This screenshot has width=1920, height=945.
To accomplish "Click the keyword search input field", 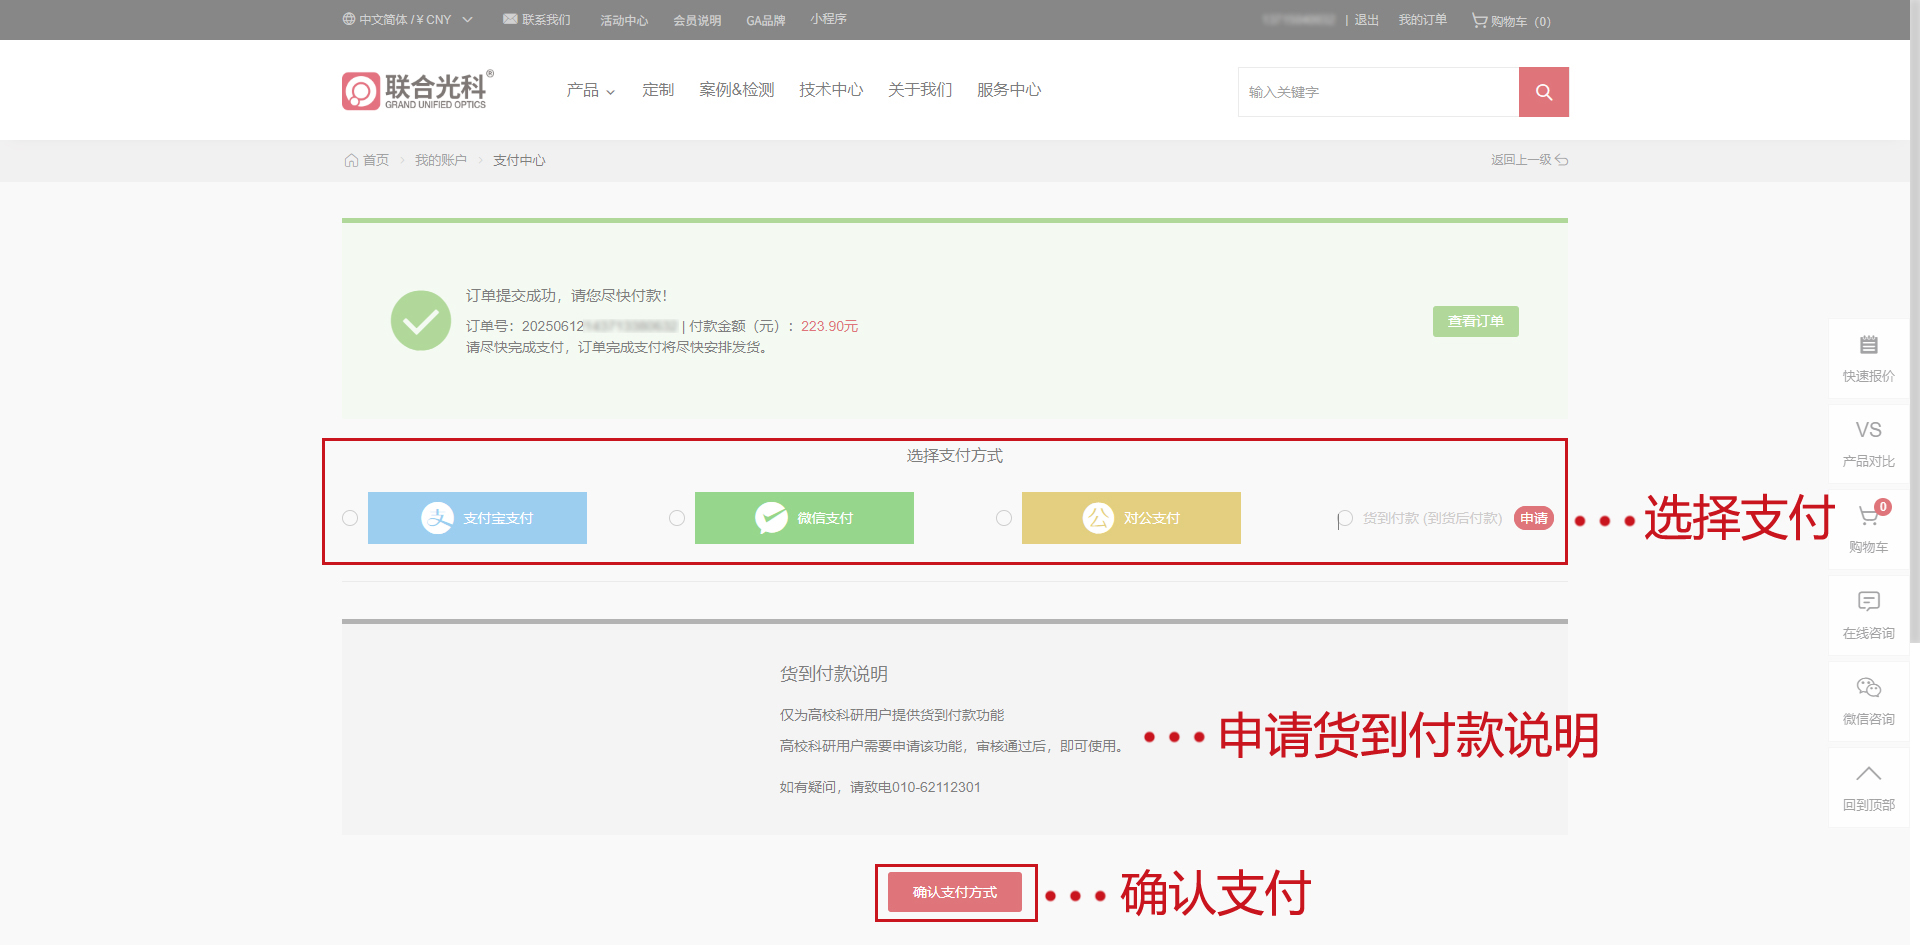I will click(1378, 92).
